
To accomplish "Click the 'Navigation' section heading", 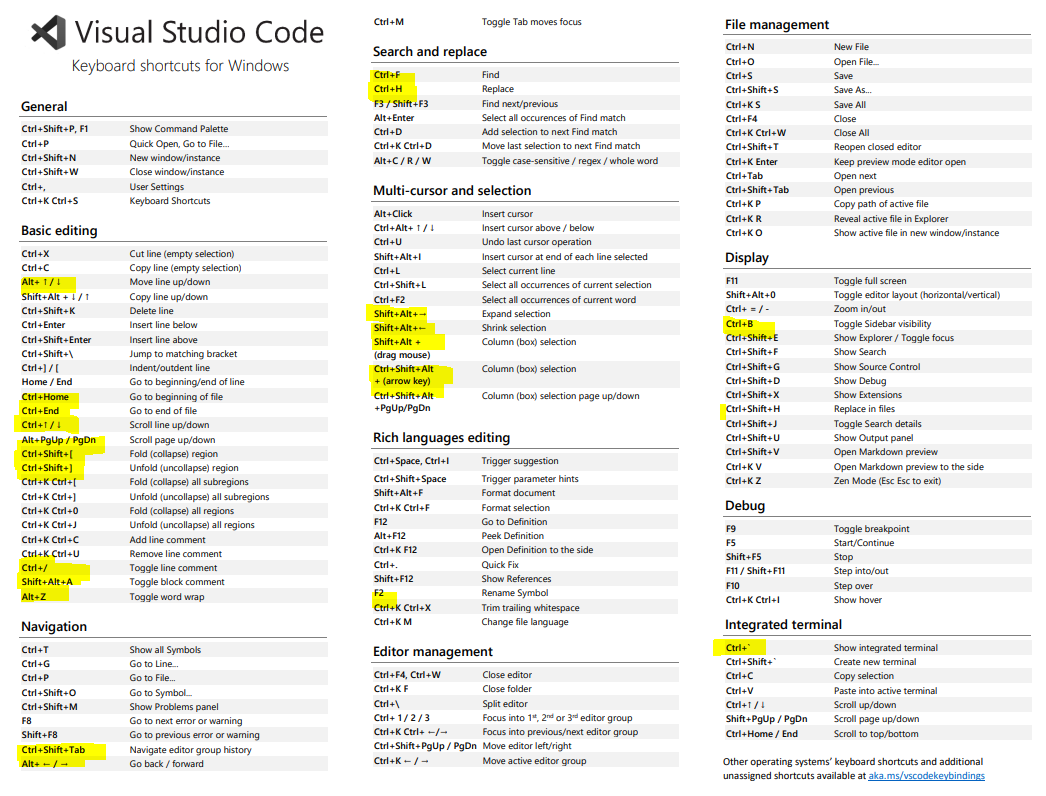I will click(x=54, y=627).
